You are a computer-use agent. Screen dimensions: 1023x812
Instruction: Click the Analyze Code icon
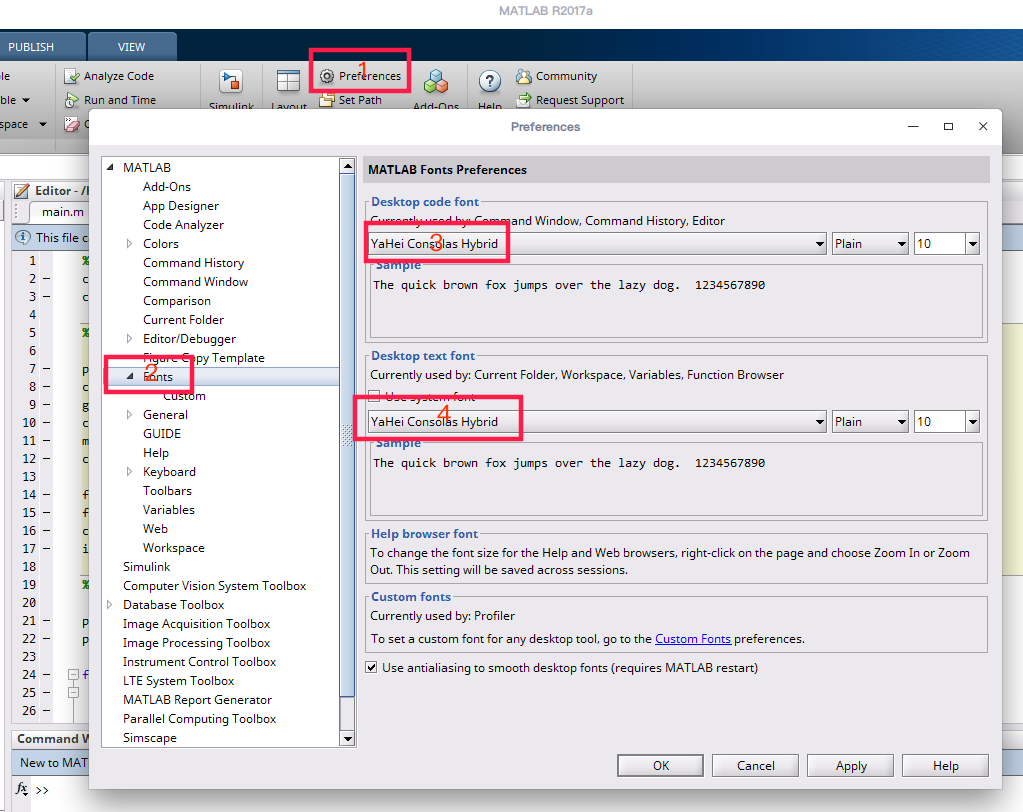[72, 76]
